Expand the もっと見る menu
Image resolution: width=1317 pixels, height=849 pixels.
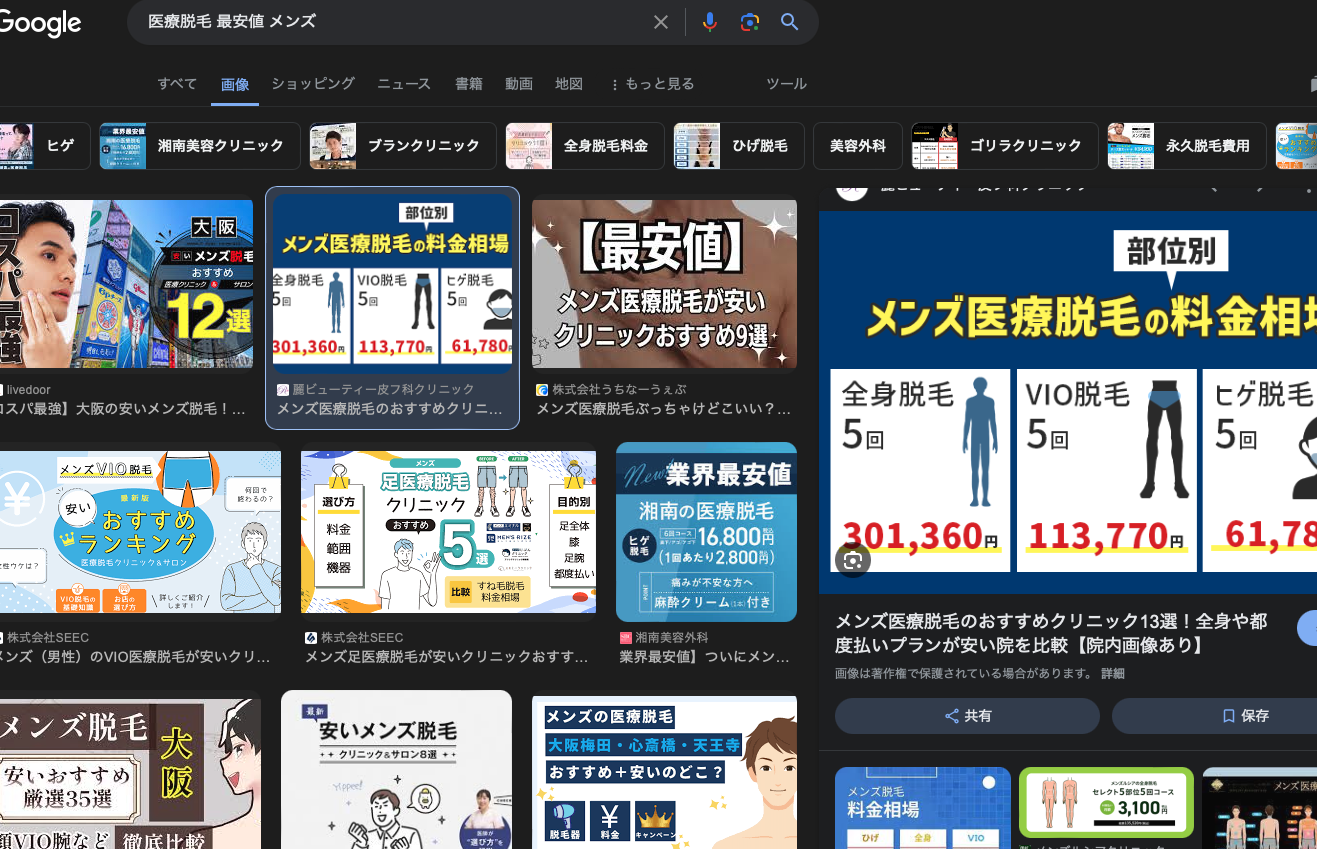tap(651, 84)
